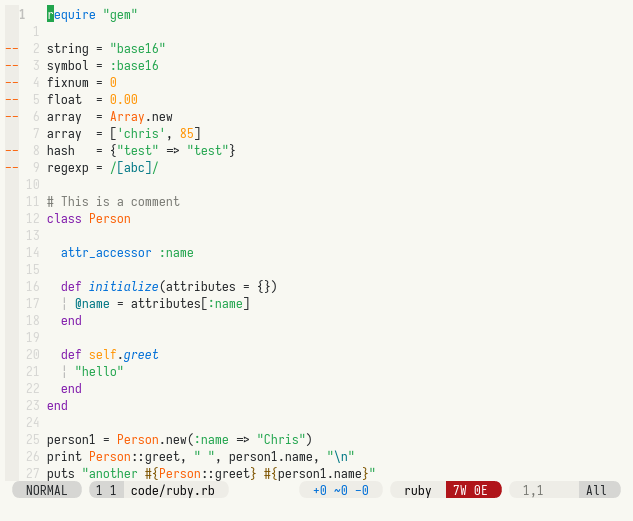Image resolution: width=633 pixels, height=521 pixels.
Task: Click the 'require' keyword on first line
Action: 71,15
